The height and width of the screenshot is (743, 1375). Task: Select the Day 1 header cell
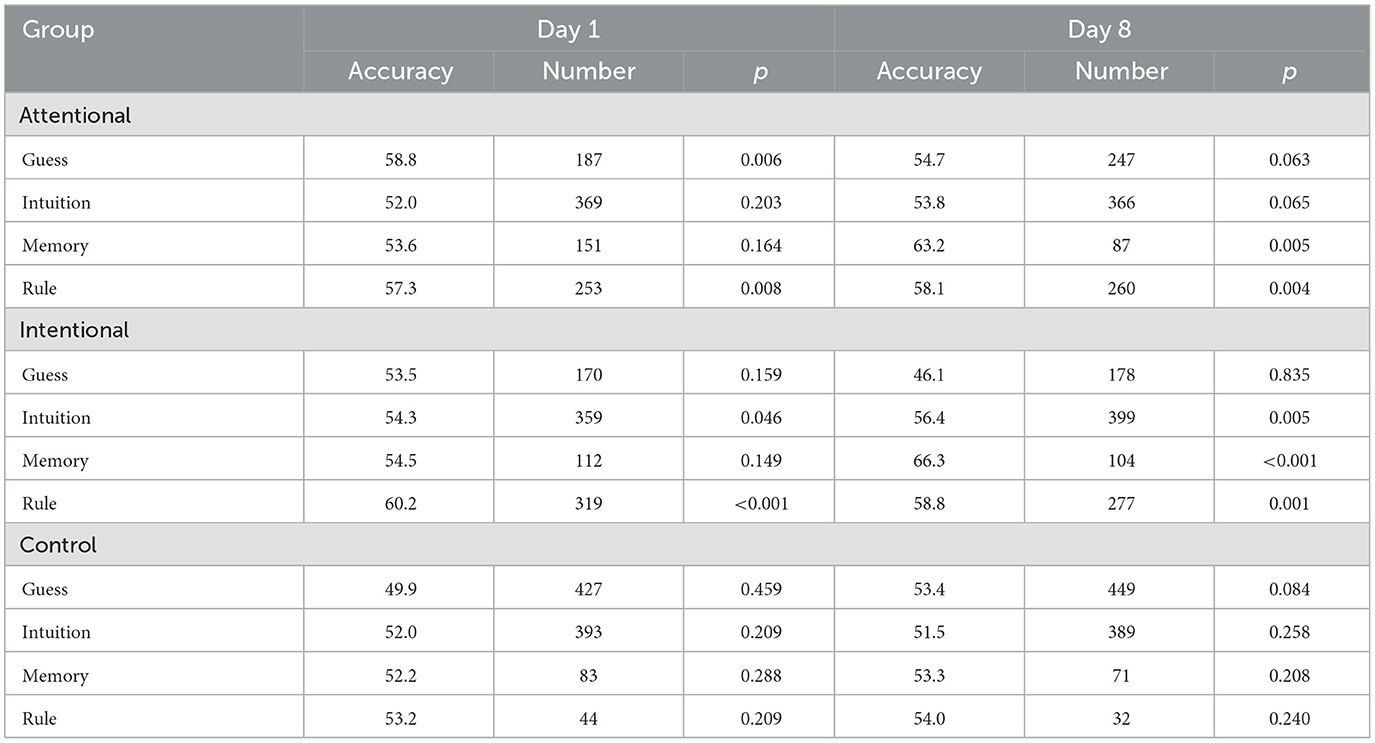[569, 29]
